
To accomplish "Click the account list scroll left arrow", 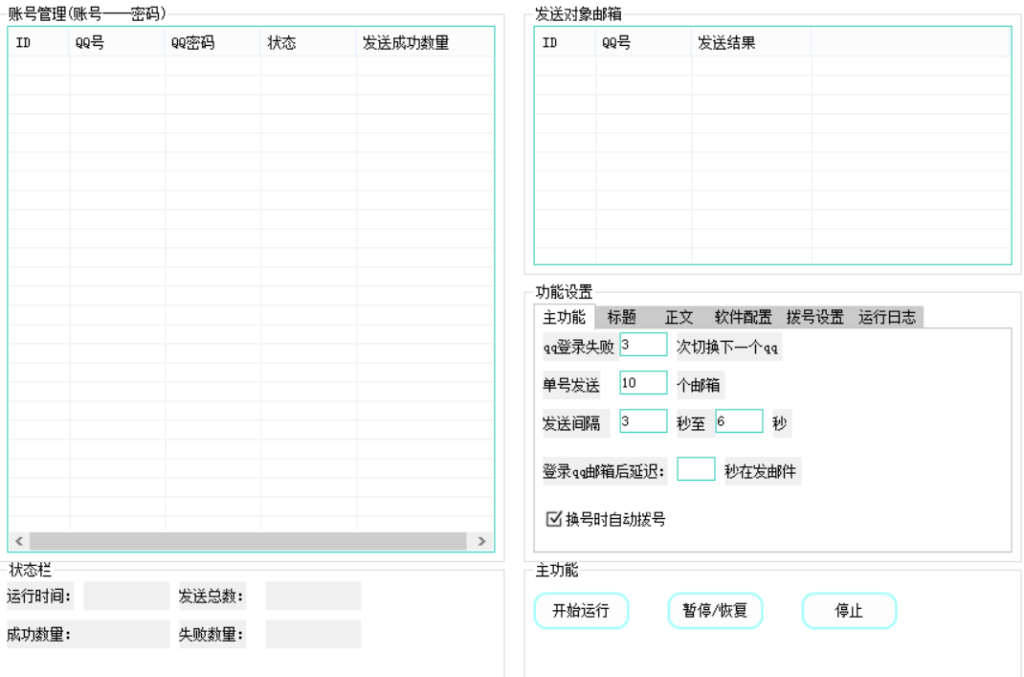I will (x=18, y=541).
